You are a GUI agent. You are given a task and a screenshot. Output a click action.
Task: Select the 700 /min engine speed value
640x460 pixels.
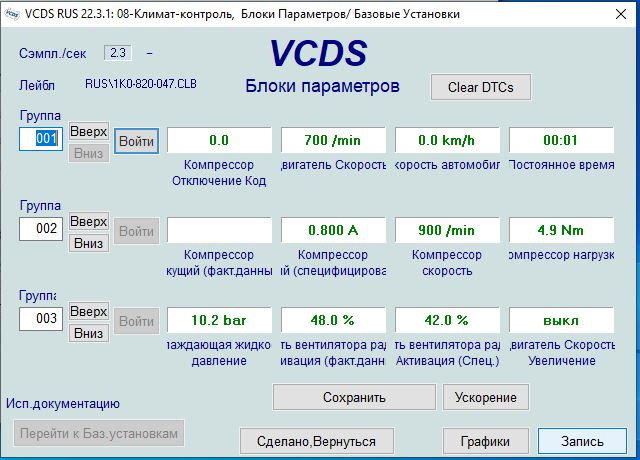click(x=333, y=140)
